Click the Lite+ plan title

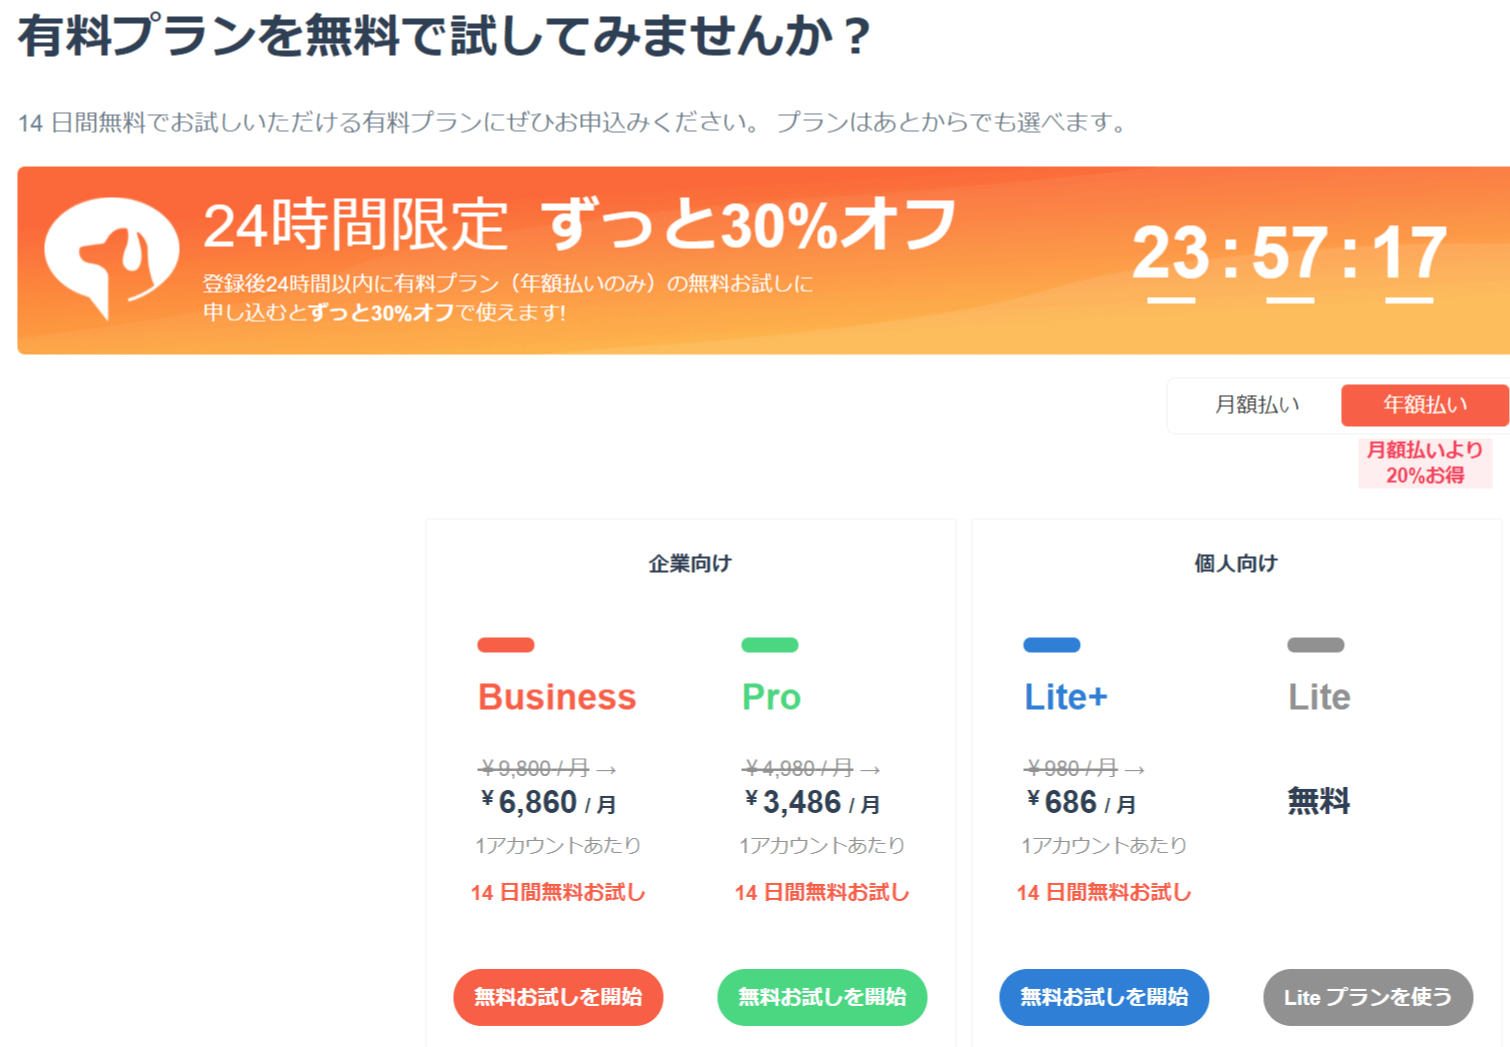tap(1066, 697)
